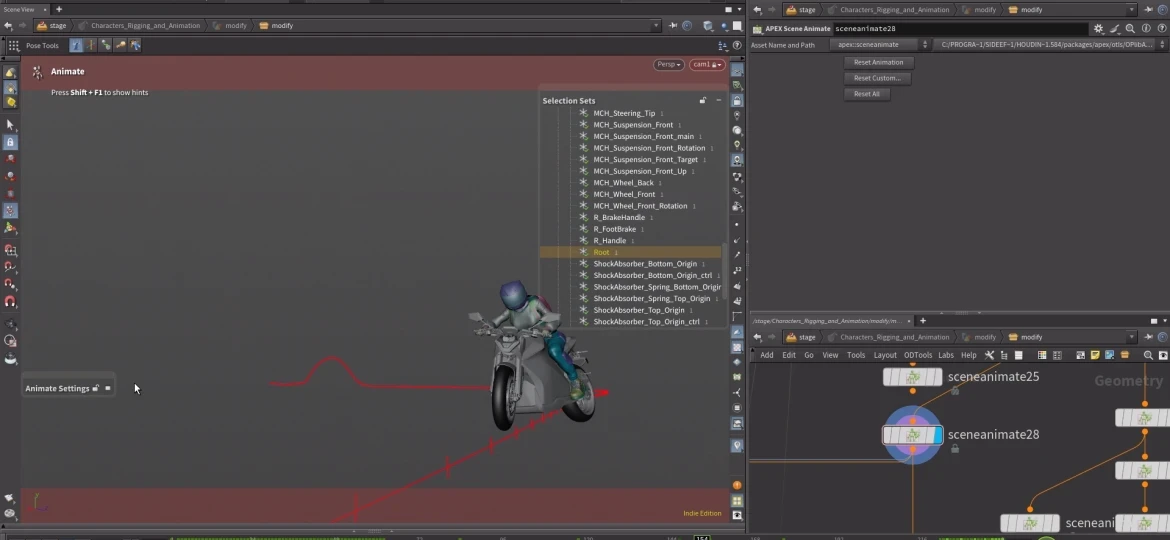Toggle the Secure Selection lock icon
The image size is (1170, 540).
10,142
